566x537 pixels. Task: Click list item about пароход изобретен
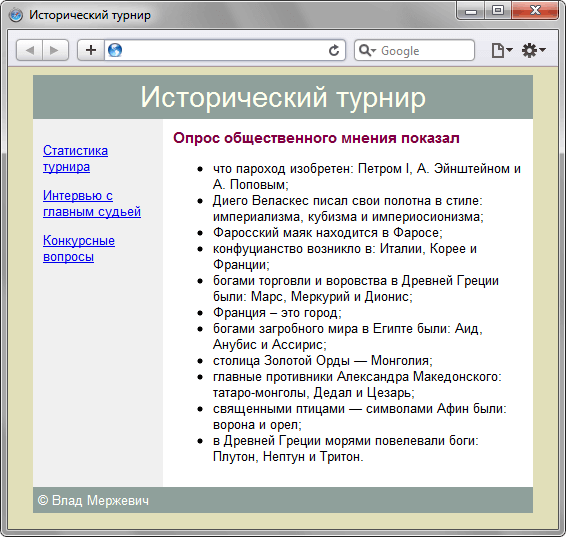(367, 176)
